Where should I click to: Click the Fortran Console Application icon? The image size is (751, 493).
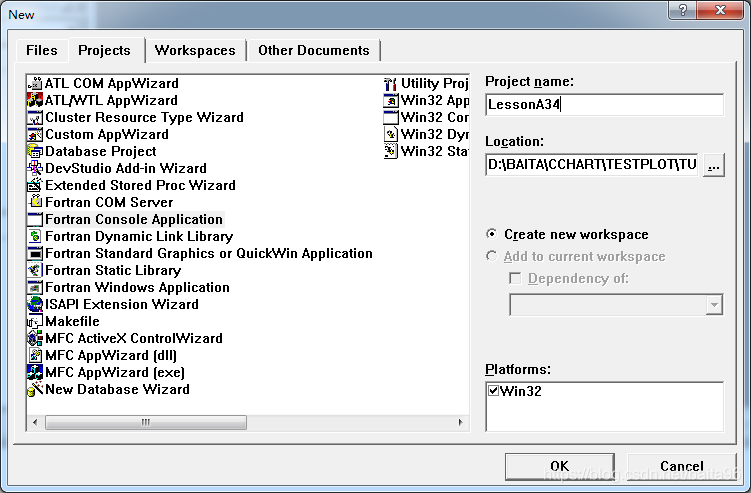click(35, 219)
